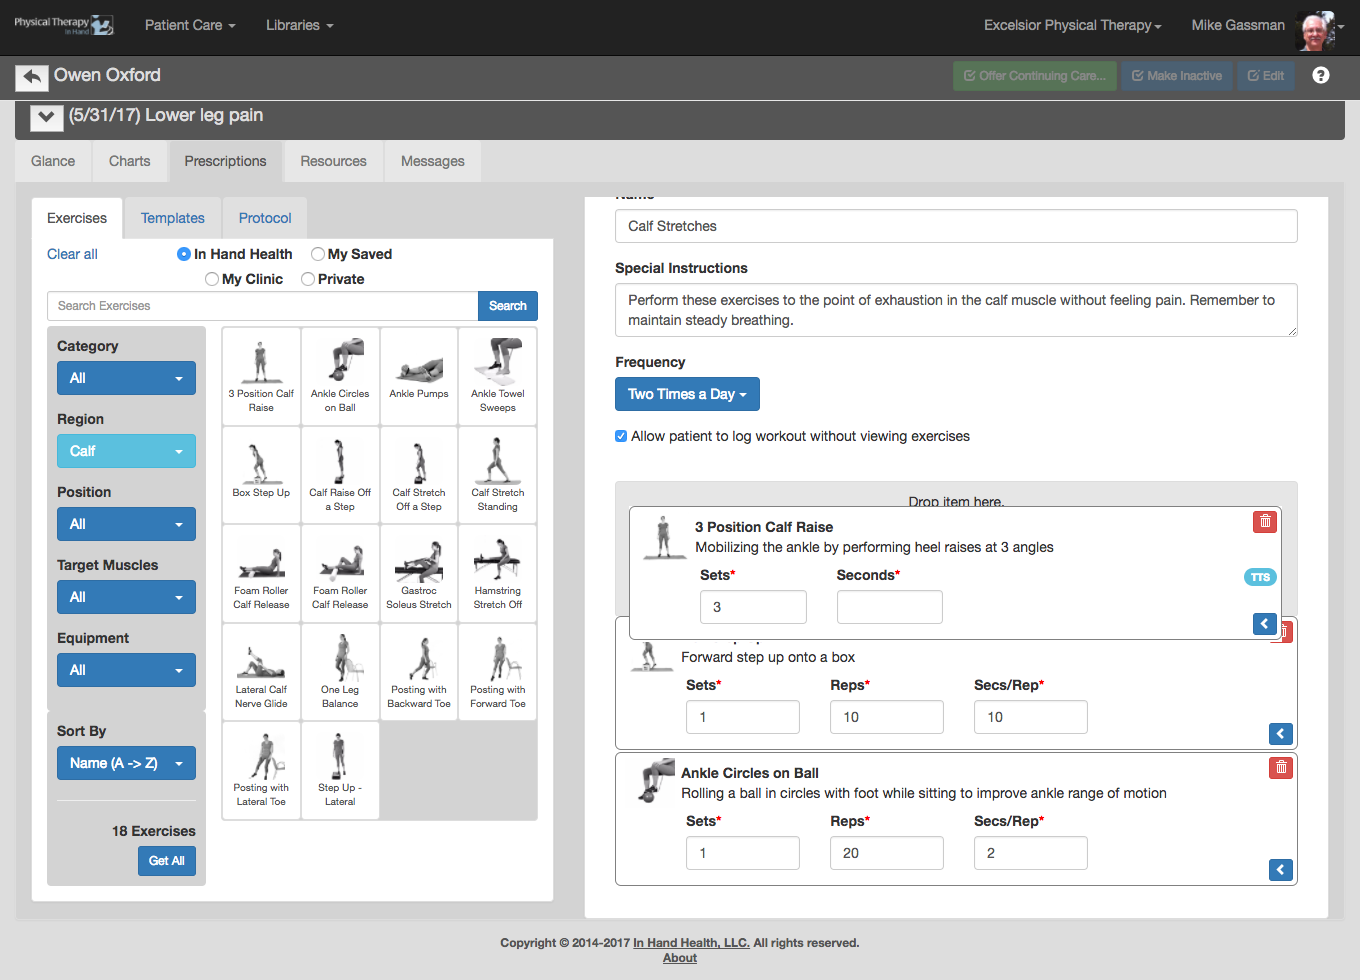Switch to the Templates tab
Image resolution: width=1360 pixels, height=980 pixels.
[173, 218]
